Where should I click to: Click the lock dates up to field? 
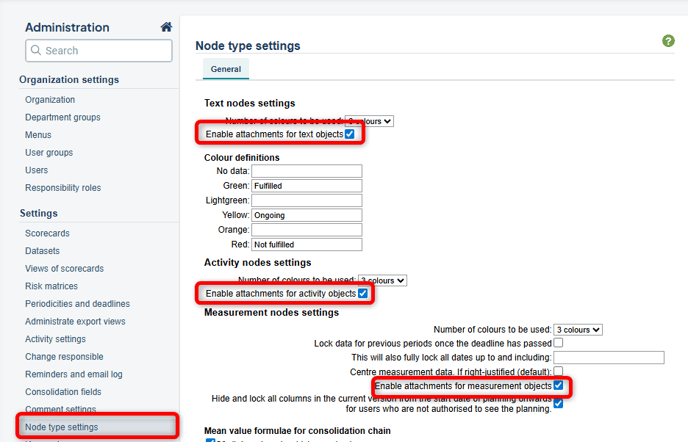608,358
